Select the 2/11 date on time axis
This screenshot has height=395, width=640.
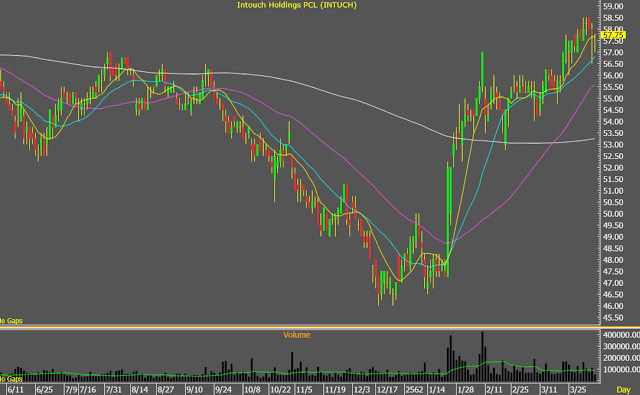click(494, 390)
